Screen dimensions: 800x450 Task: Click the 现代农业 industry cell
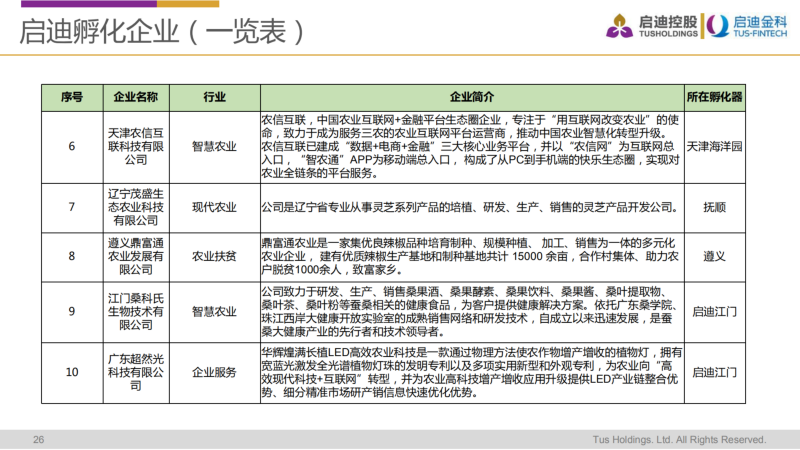tap(214, 208)
